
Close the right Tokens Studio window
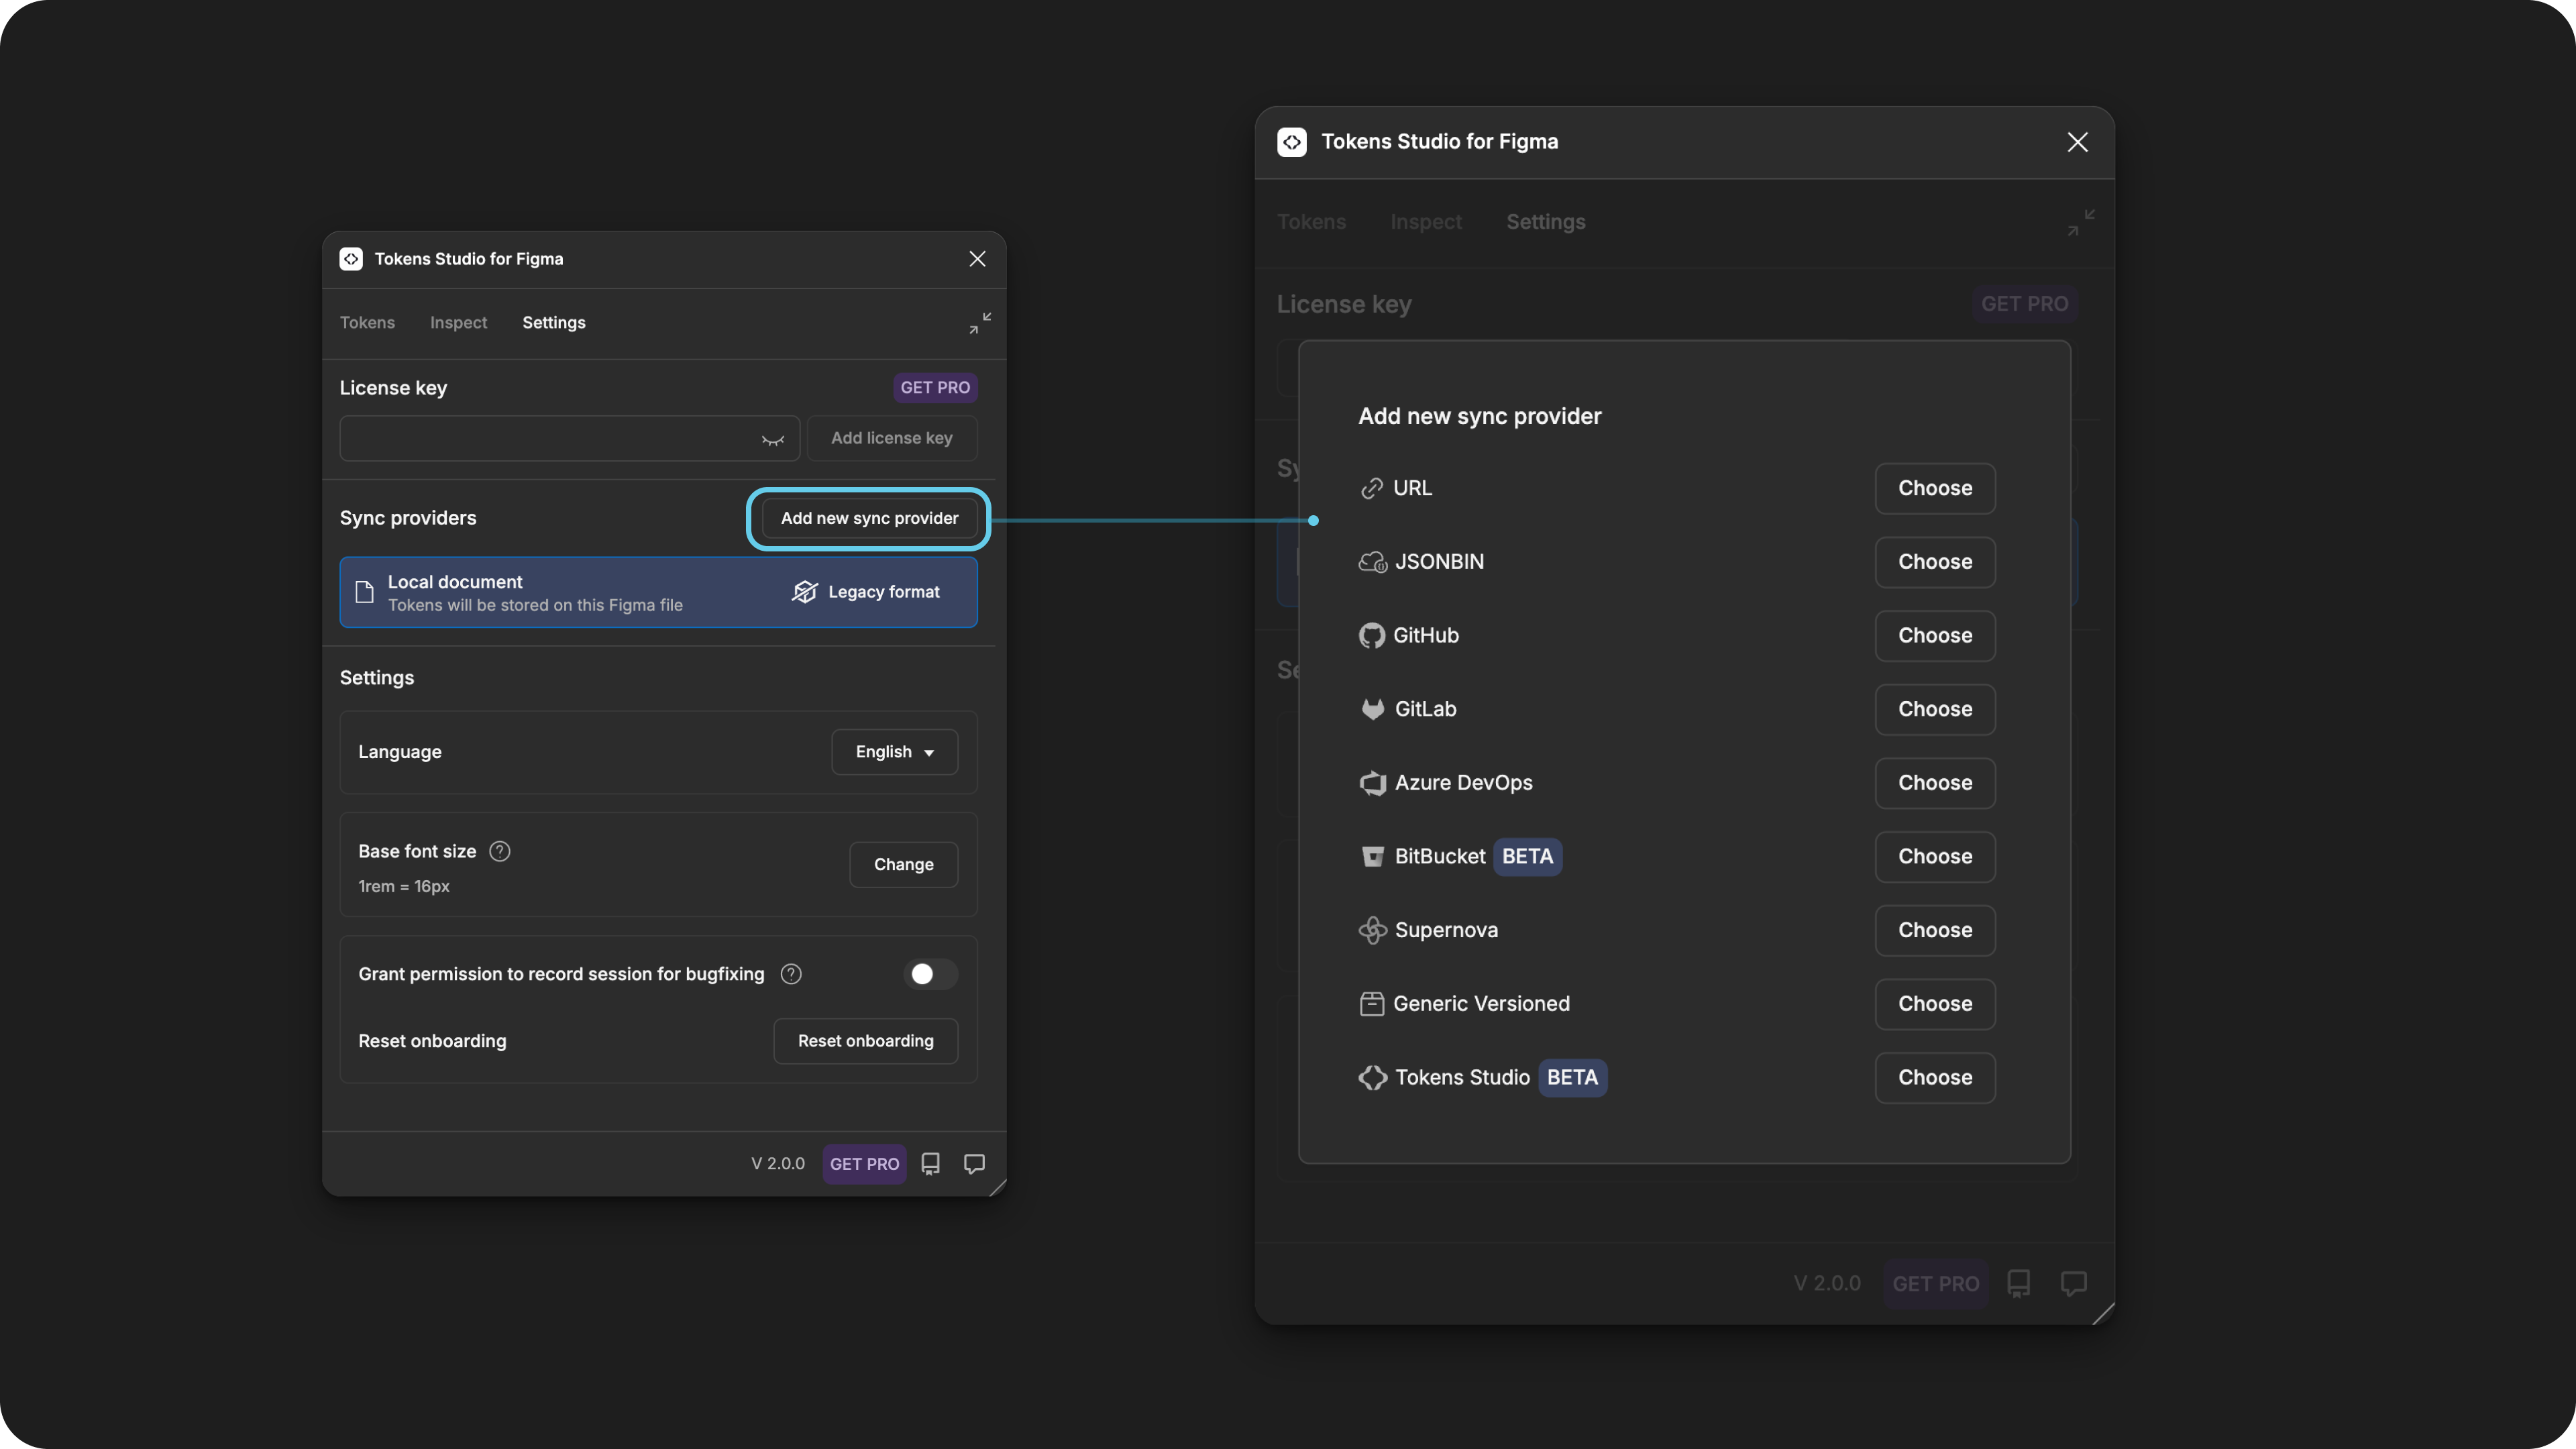(2077, 142)
